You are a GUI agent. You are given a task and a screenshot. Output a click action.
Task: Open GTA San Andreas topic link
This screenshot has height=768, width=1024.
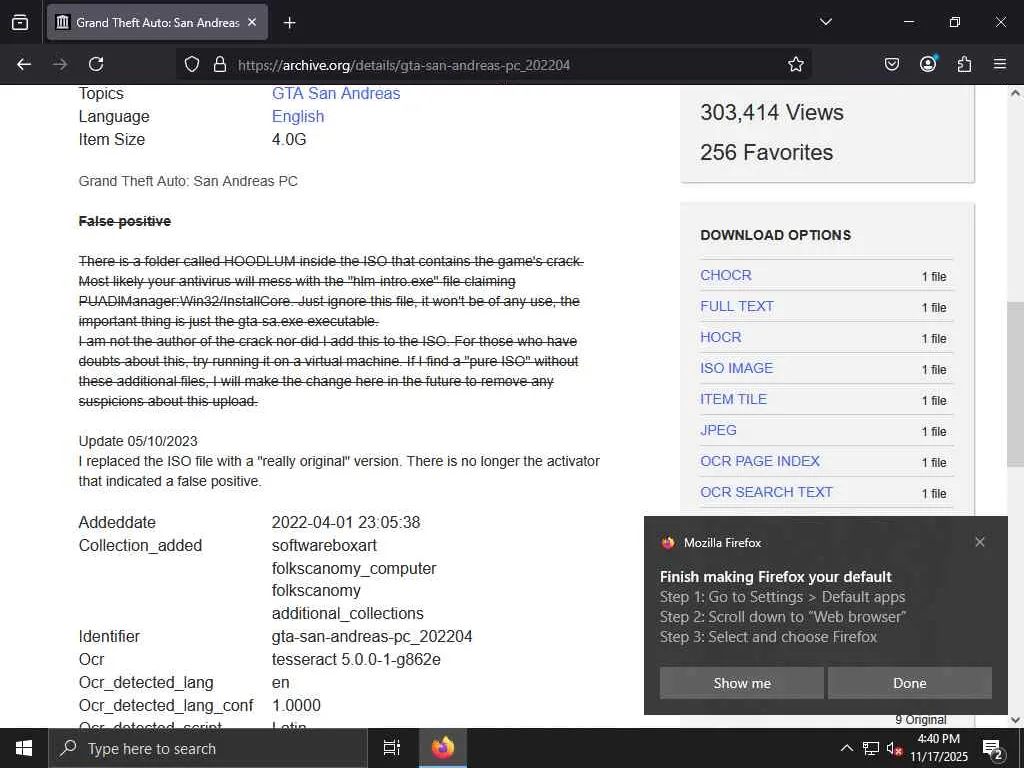[336, 93]
